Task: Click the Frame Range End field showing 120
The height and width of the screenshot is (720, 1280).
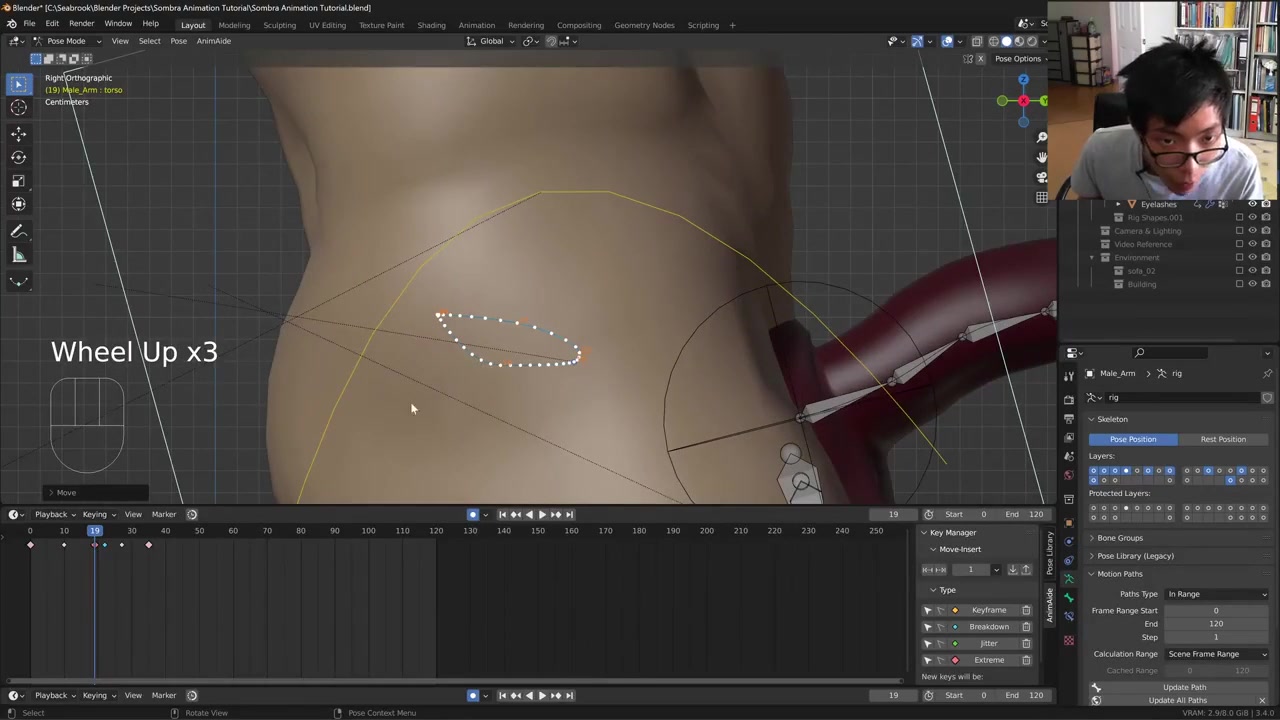Action: click(x=1216, y=624)
